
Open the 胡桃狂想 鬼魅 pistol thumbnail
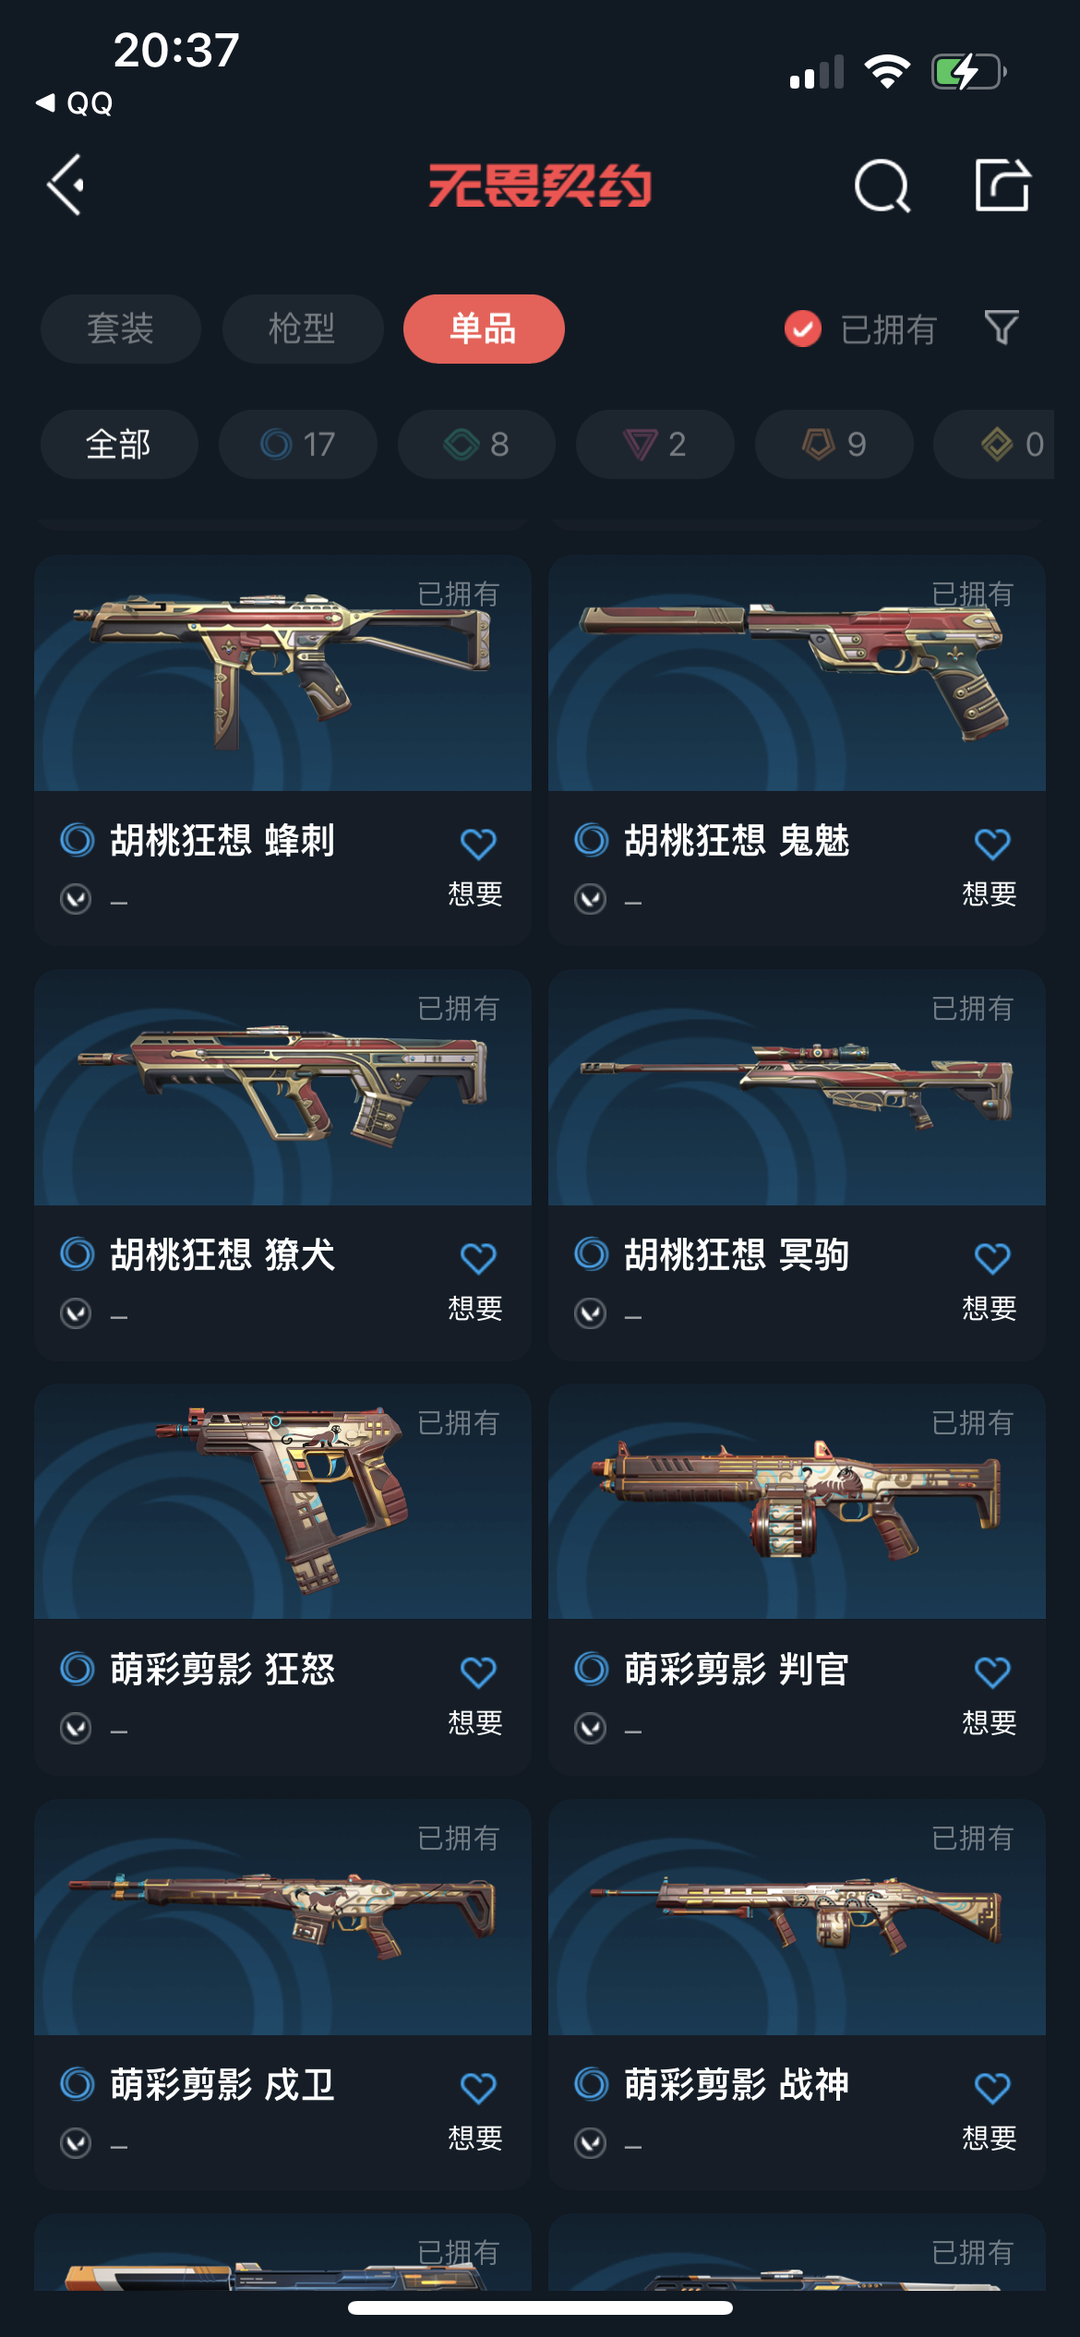click(x=797, y=673)
